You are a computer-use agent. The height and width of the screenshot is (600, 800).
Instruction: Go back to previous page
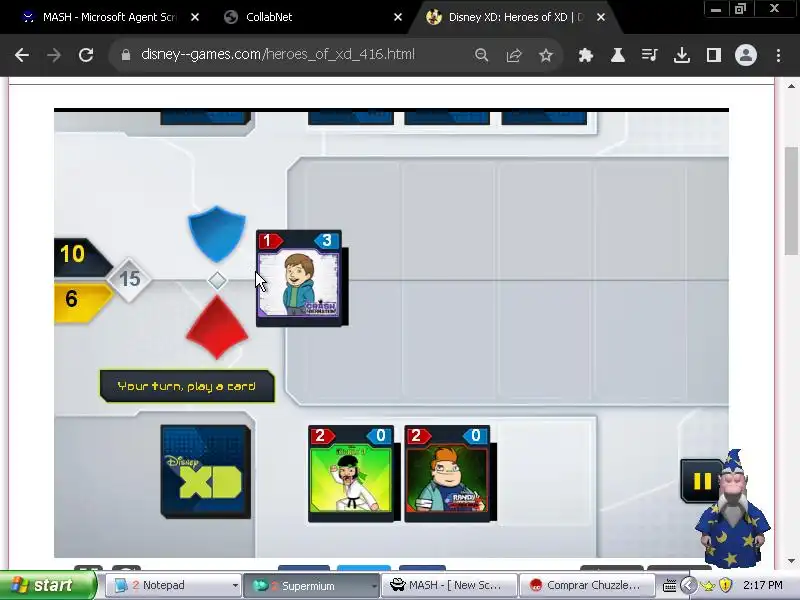click(x=22, y=55)
